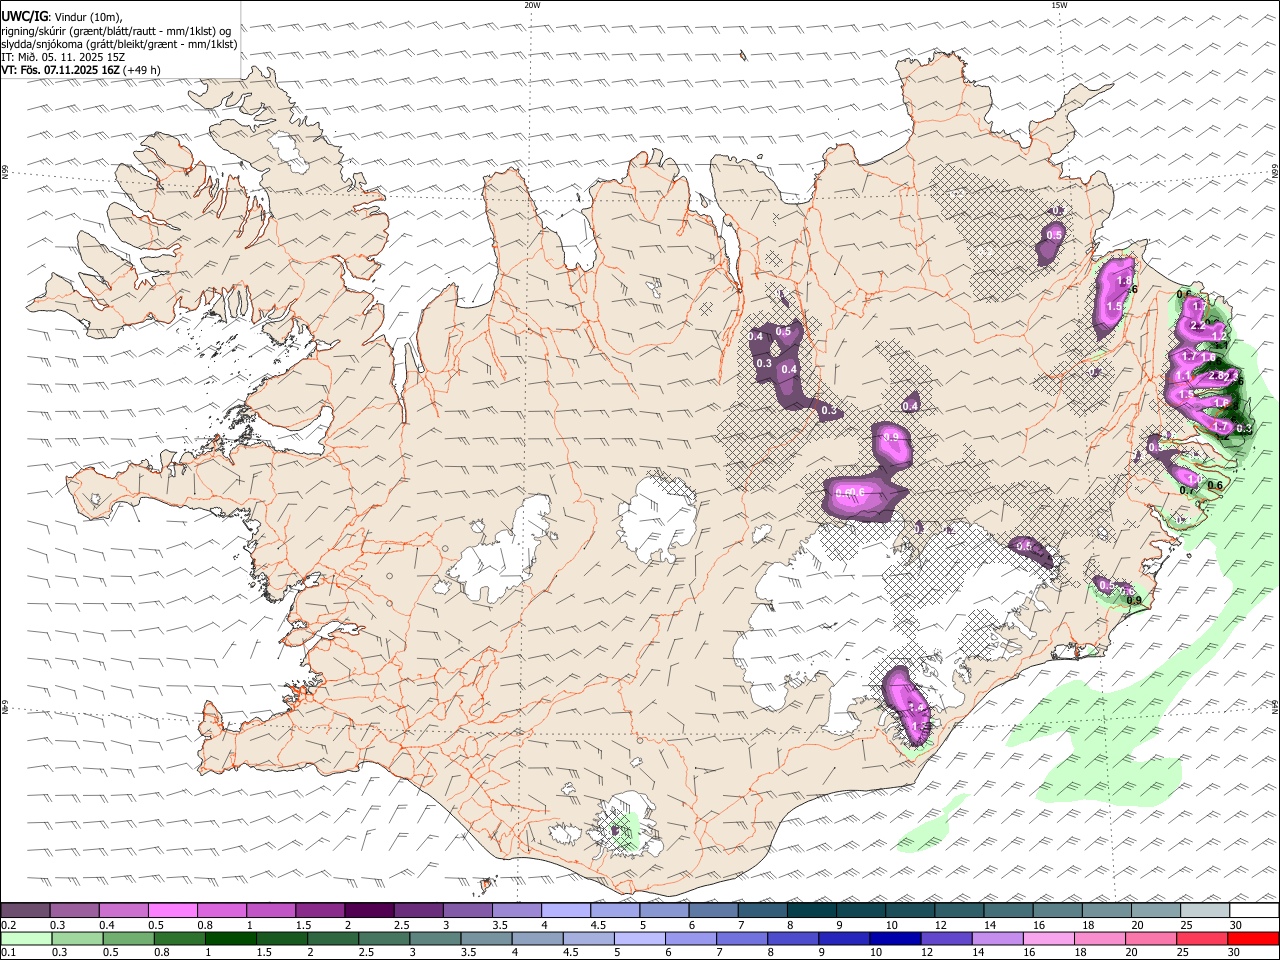Select the bright red bottom-row swatch starting at 30
Screen dimensions: 1280x960
point(1253,939)
